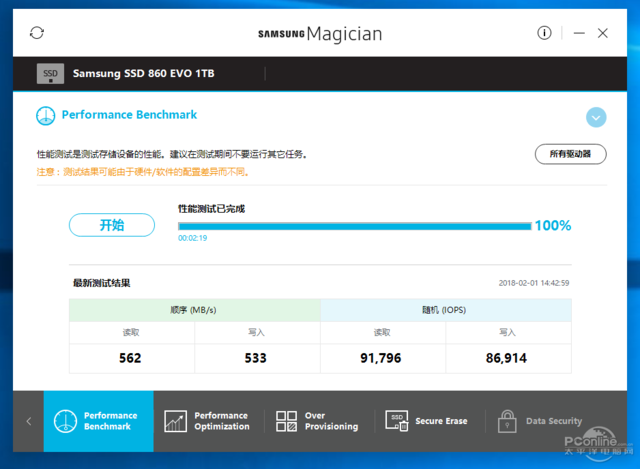Viewport: 640px width, 469px height.
Task: Switch to the Performance Optimization tab
Action: coord(208,421)
